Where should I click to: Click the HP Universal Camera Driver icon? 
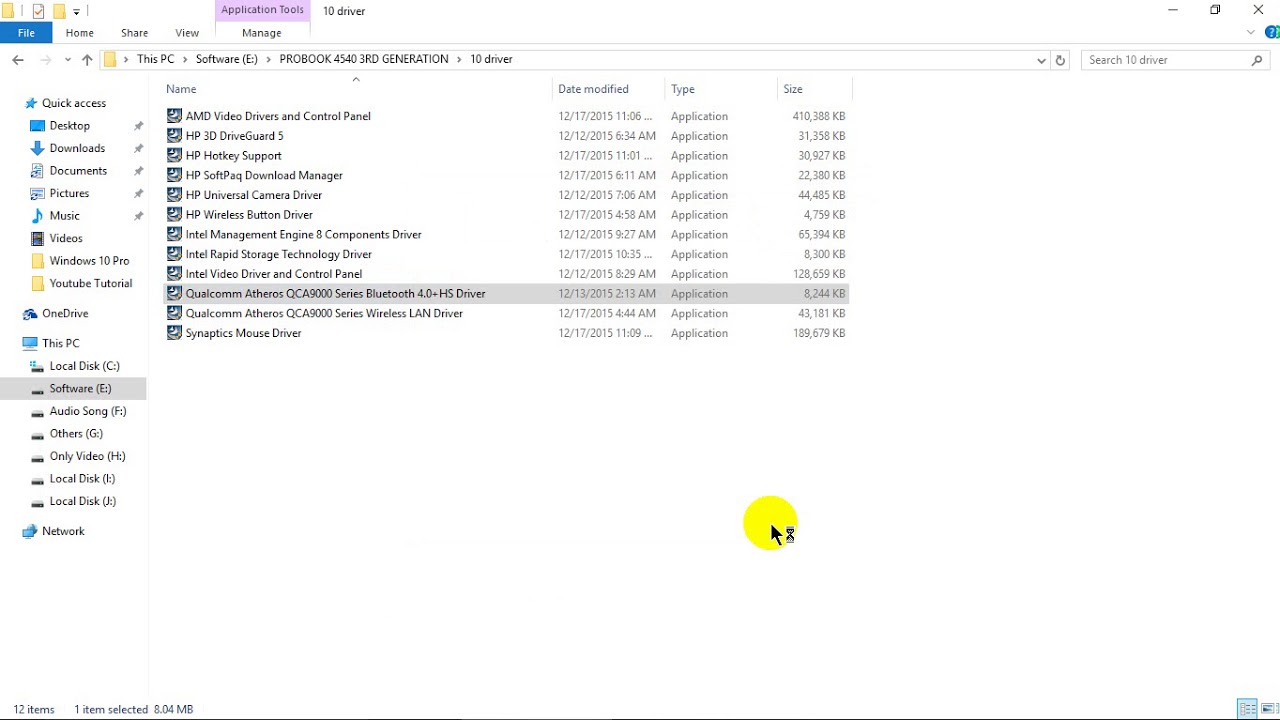(175, 195)
